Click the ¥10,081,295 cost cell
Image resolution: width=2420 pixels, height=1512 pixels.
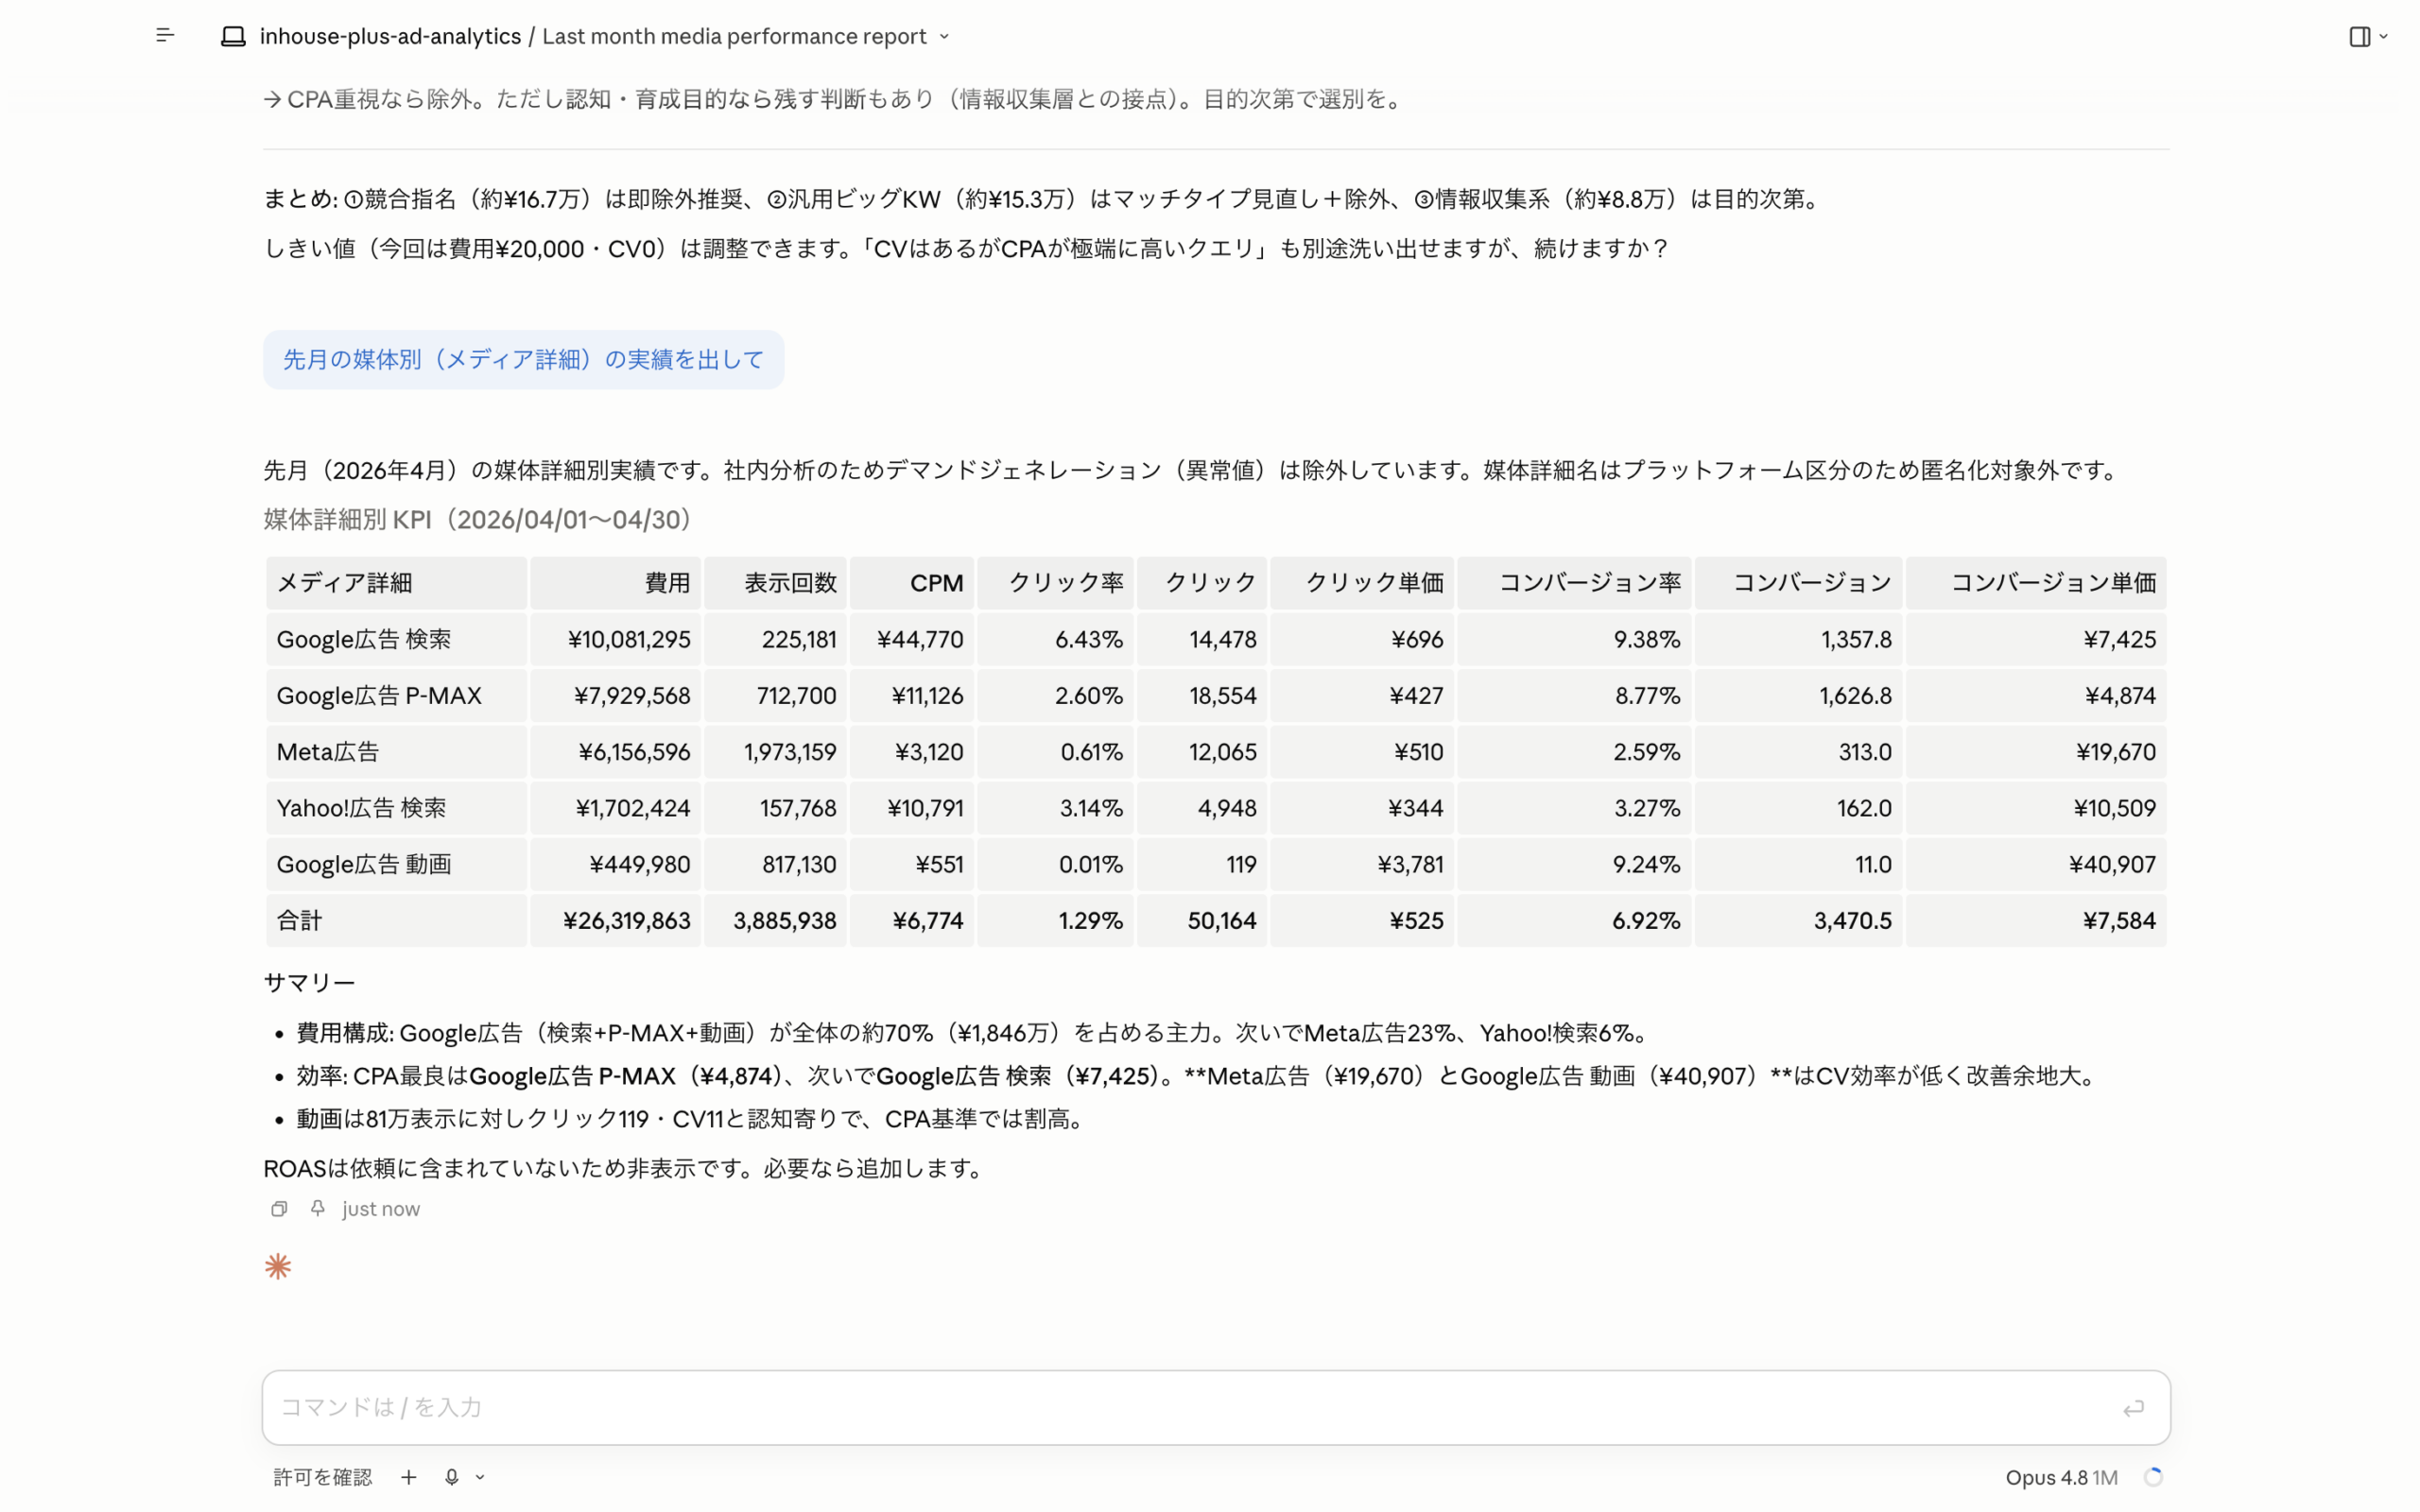[x=615, y=639]
